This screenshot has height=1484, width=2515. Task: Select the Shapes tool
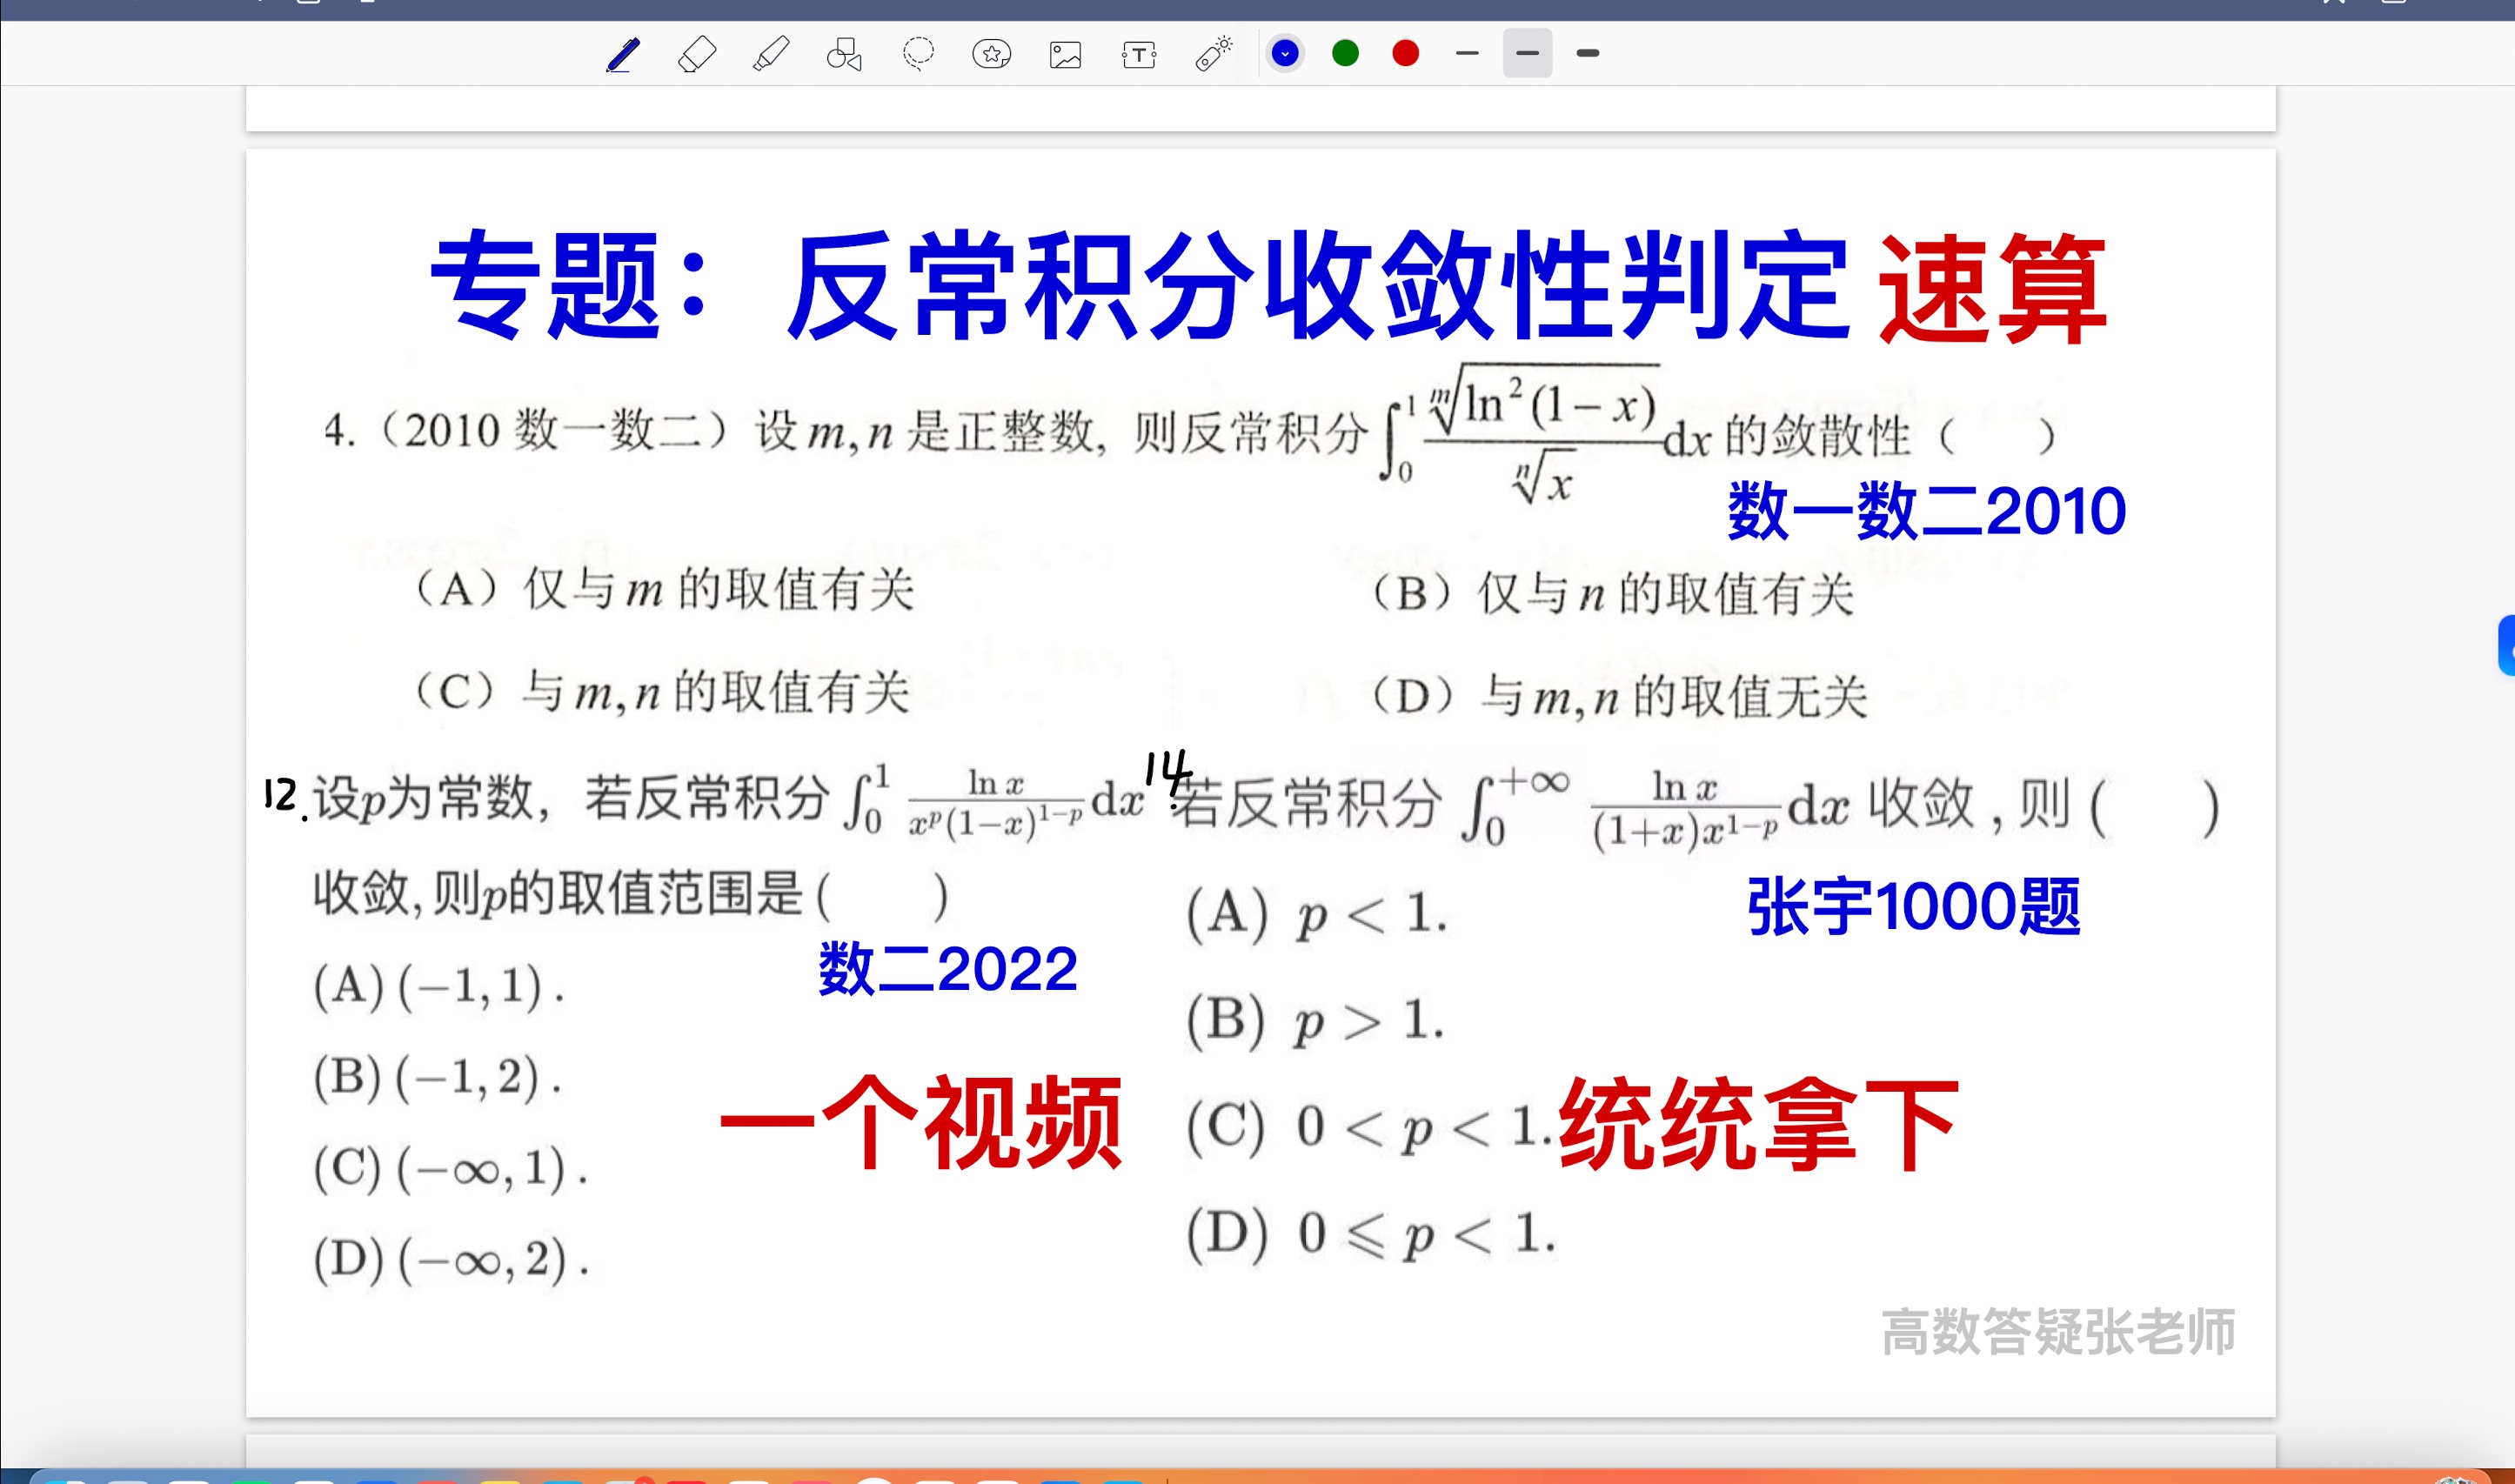click(844, 54)
